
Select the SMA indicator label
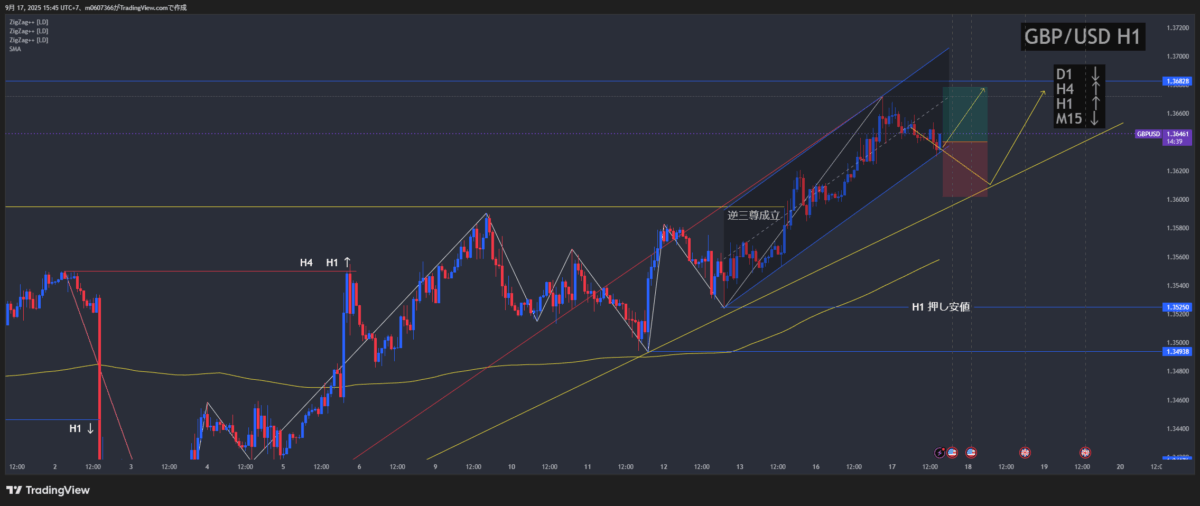pos(14,48)
